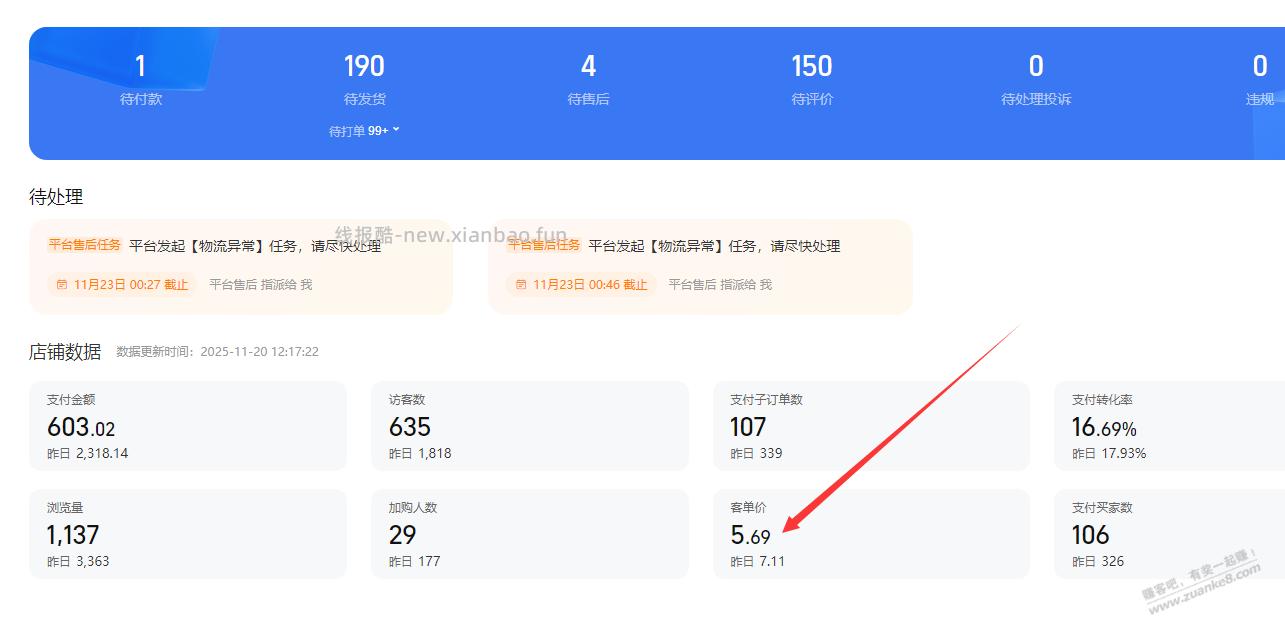1285x634 pixels.
Task: Click the calendar icon beside 11月23日 00:27
Action: click(61, 285)
